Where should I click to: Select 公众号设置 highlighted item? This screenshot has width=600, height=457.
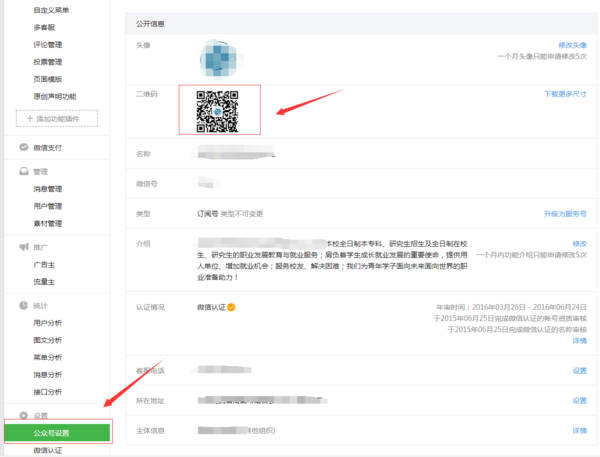point(57,433)
